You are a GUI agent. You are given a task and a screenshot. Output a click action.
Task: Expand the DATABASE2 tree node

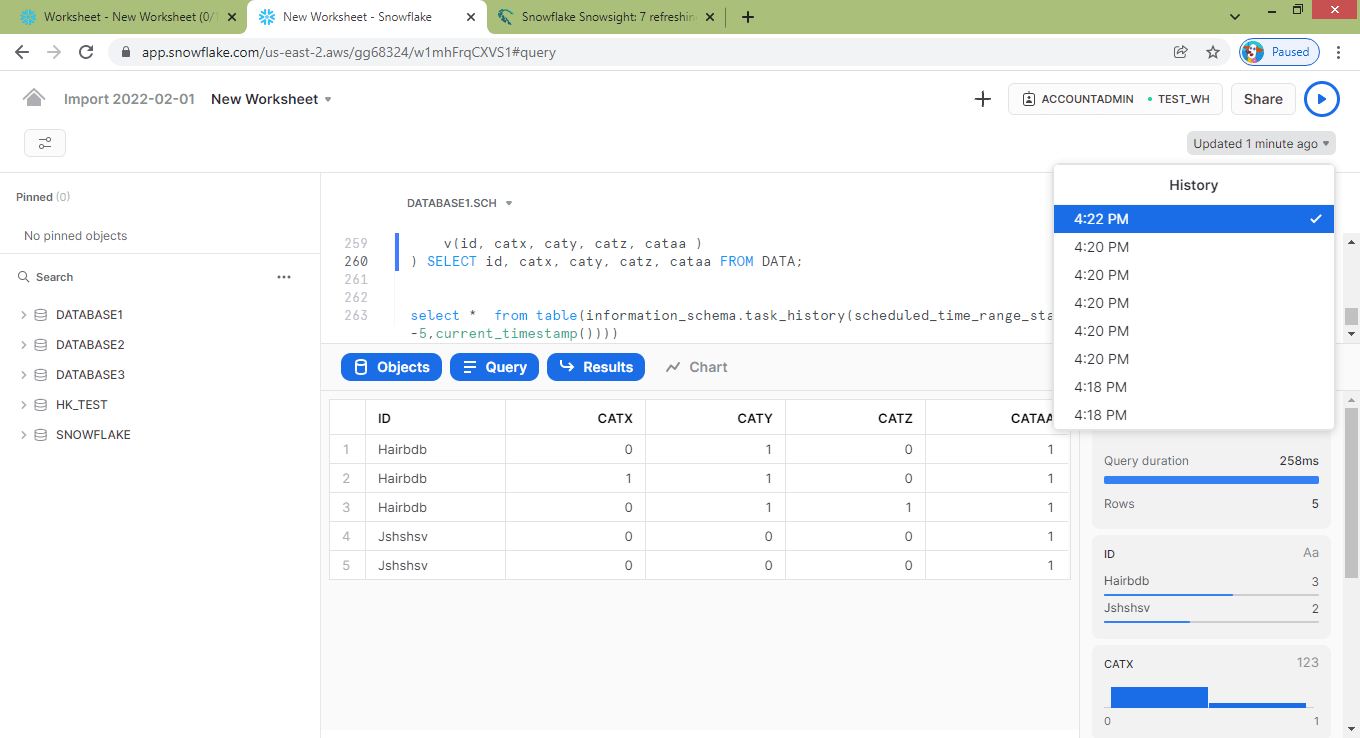pos(23,345)
